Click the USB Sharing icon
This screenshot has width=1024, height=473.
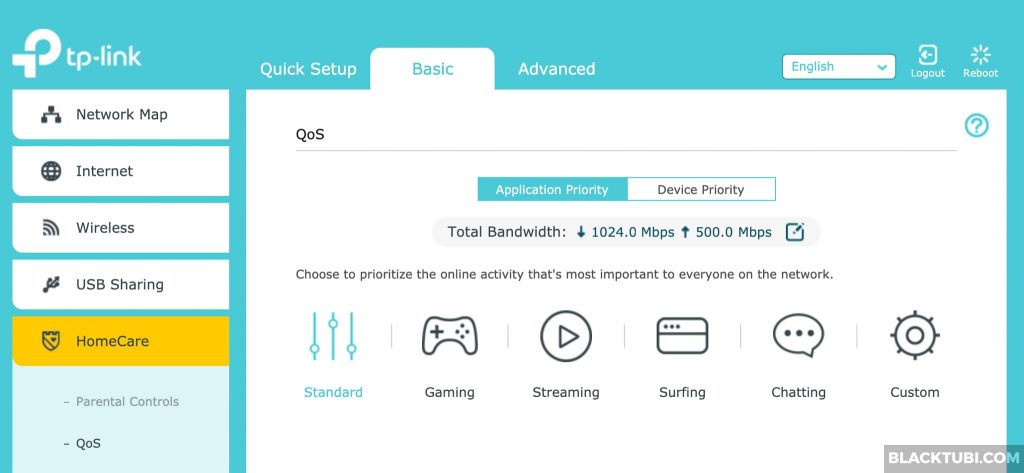[51, 285]
